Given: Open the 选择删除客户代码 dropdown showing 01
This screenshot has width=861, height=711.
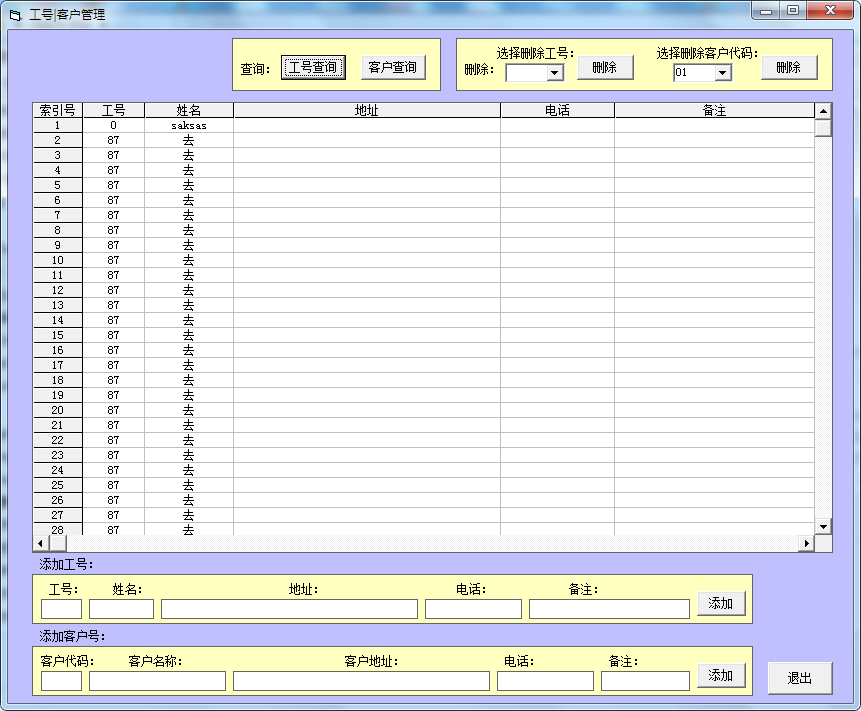Looking at the screenshot, I should [723, 72].
